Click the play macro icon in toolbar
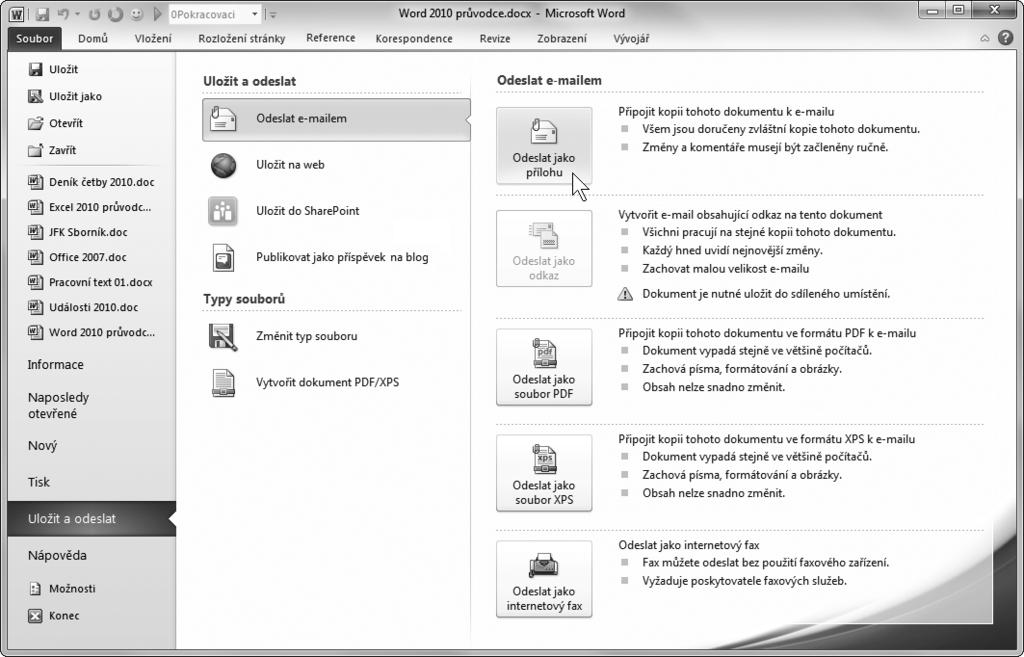 point(157,14)
